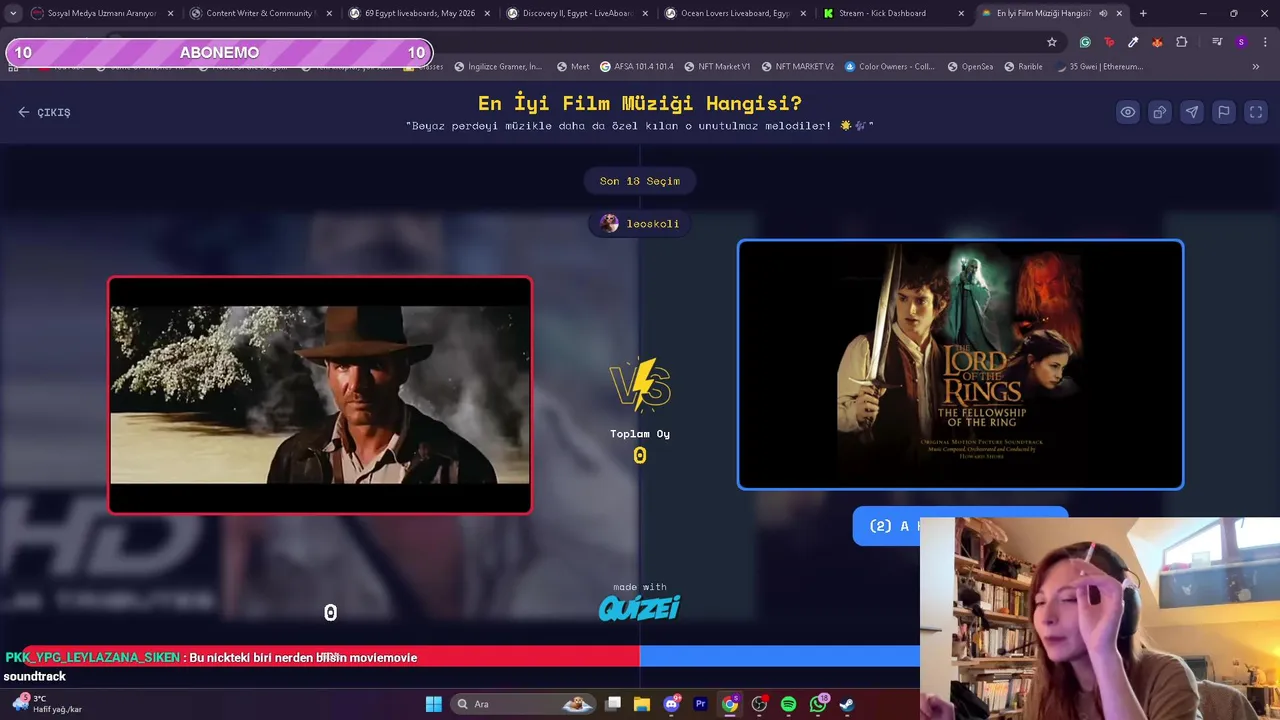Open File Explorer from taskbar

[642, 704]
